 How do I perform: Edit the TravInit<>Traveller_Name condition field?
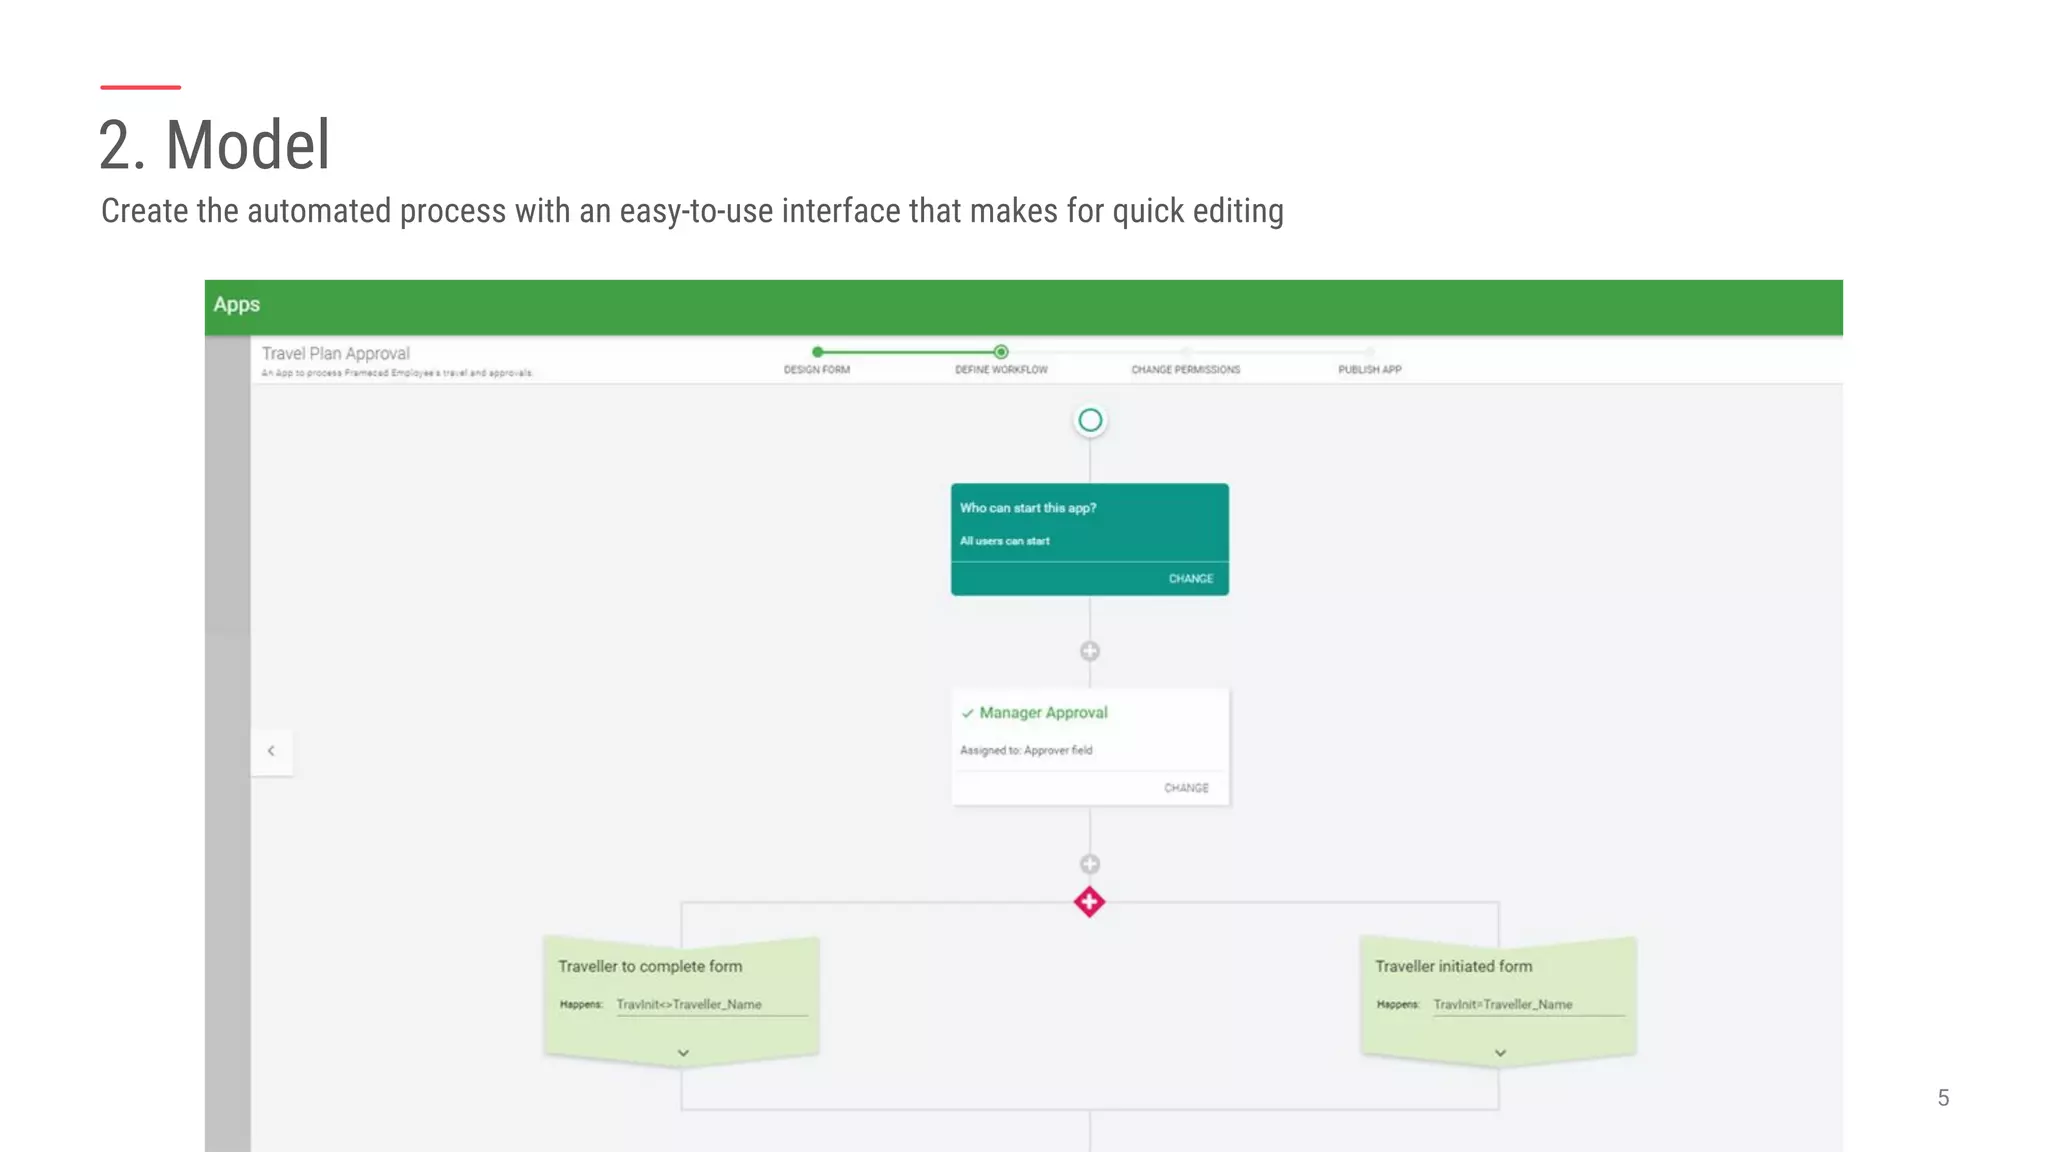coord(711,1005)
